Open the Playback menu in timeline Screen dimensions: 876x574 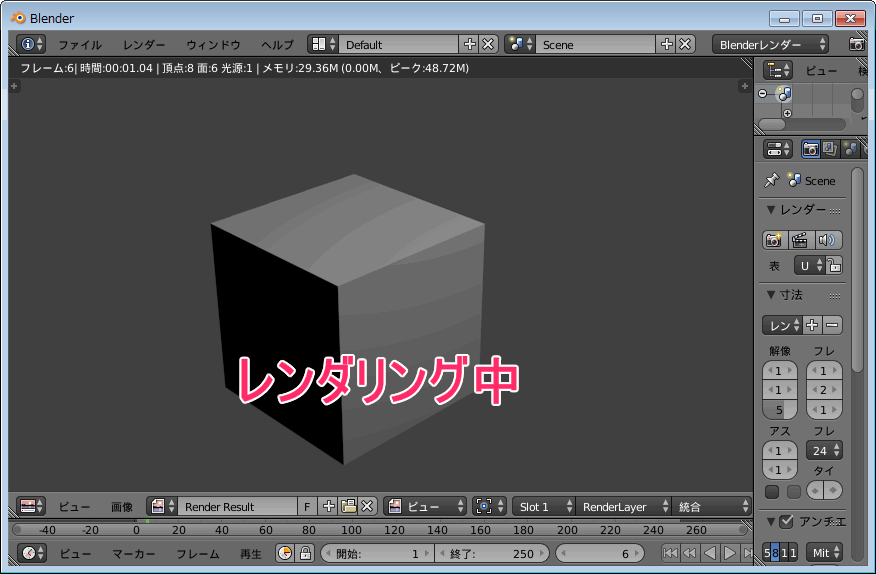point(251,554)
